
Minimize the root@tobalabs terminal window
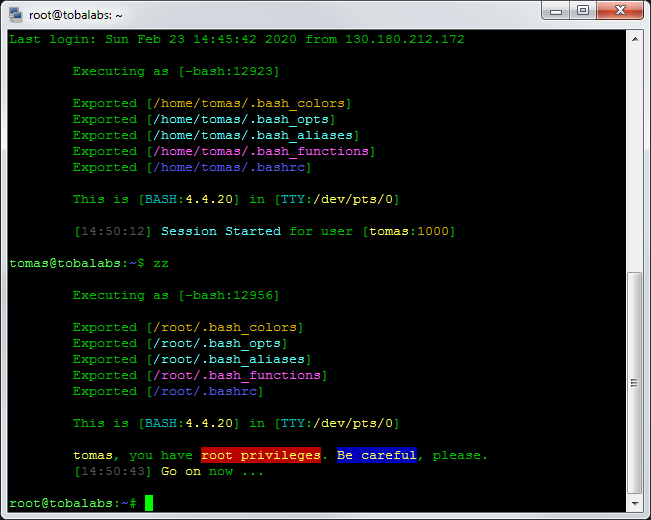click(x=556, y=11)
